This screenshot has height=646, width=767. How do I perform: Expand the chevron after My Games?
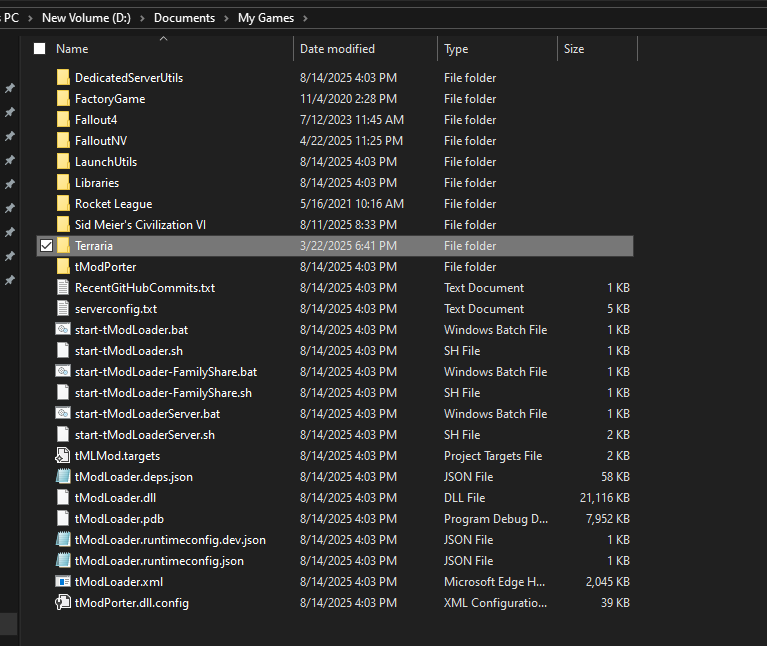pos(305,18)
